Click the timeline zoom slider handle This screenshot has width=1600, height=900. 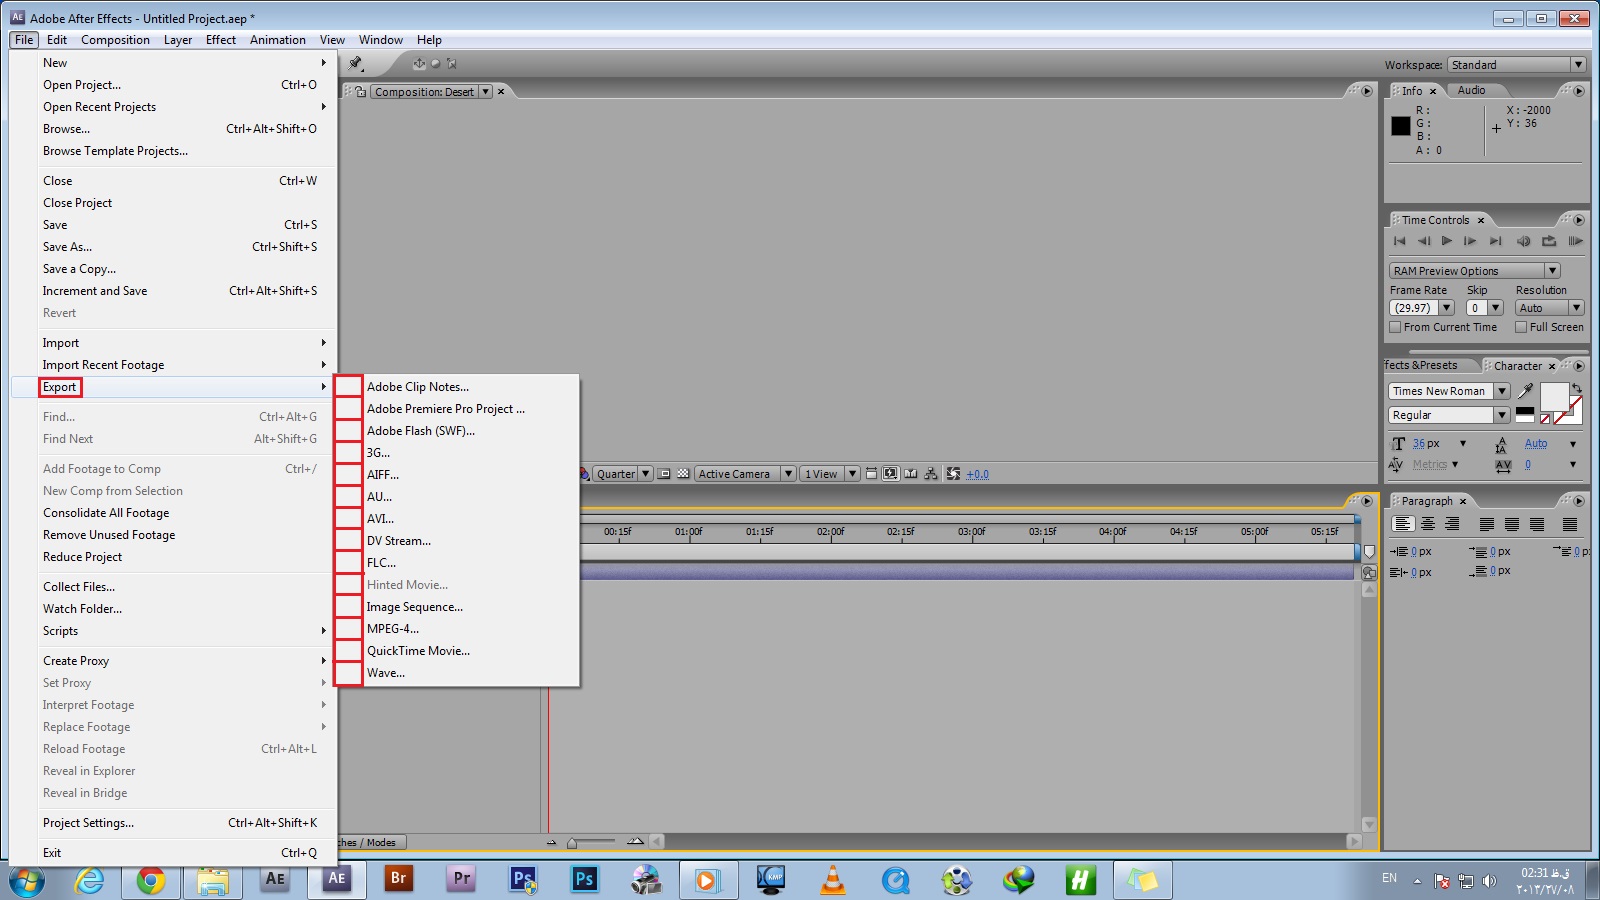click(x=572, y=843)
